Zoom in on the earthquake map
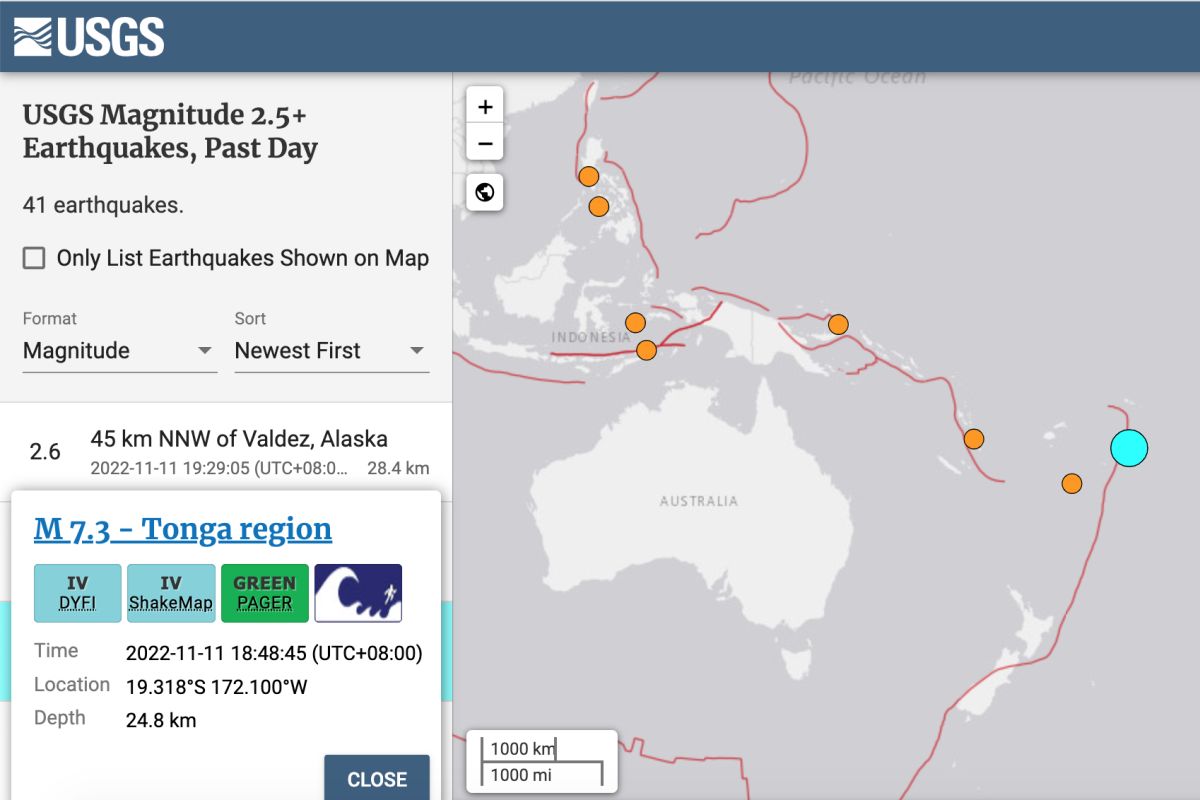The width and height of the screenshot is (1200, 800). (484, 106)
